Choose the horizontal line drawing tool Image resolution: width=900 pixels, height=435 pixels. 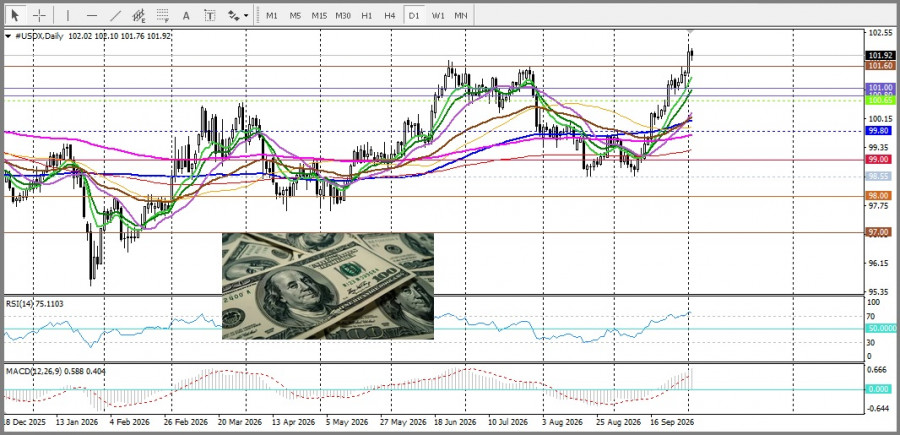pos(91,15)
